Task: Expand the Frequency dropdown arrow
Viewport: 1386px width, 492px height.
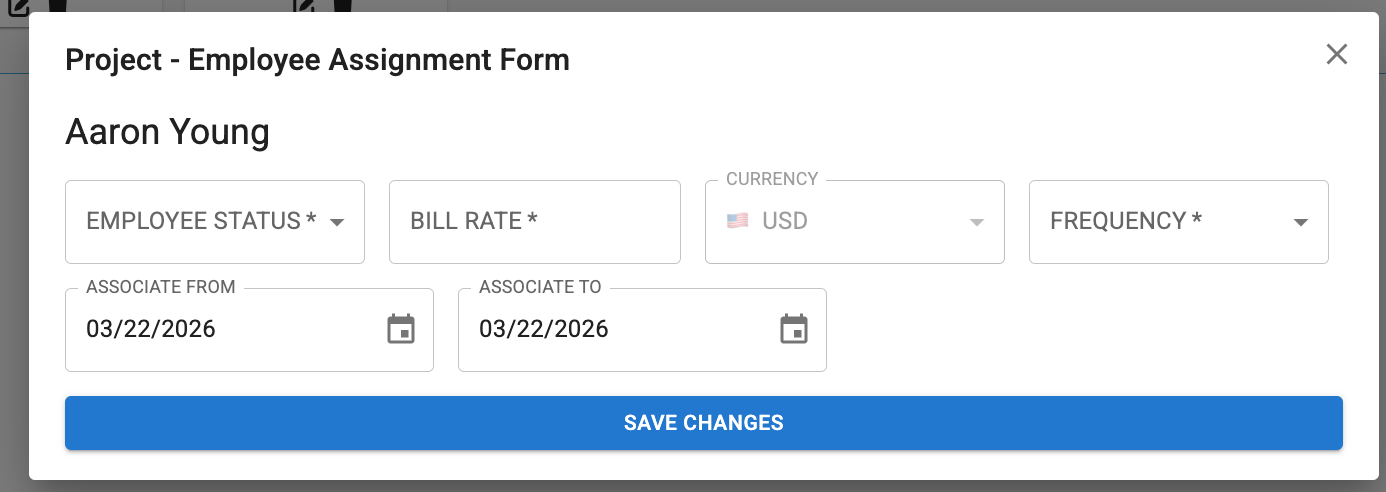Action: 1301,222
